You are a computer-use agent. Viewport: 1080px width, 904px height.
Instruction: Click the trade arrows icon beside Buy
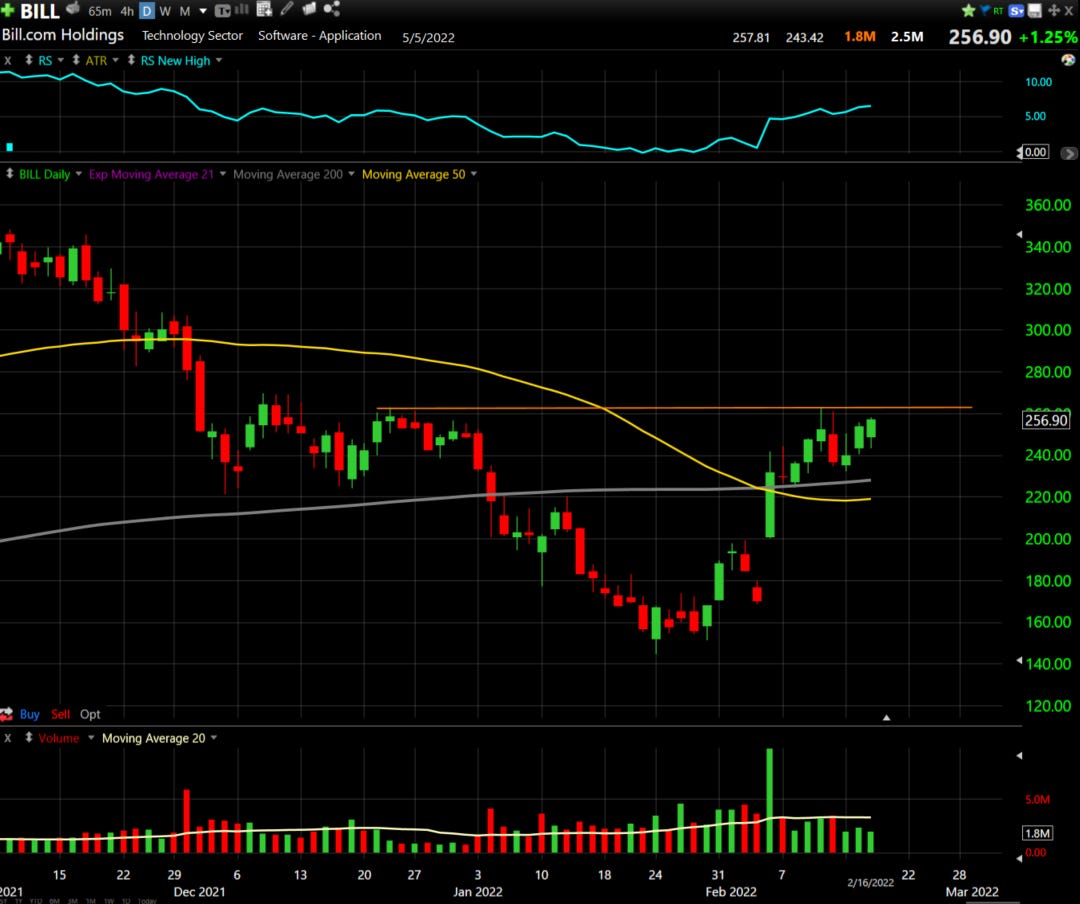click(x=7, y=714)
